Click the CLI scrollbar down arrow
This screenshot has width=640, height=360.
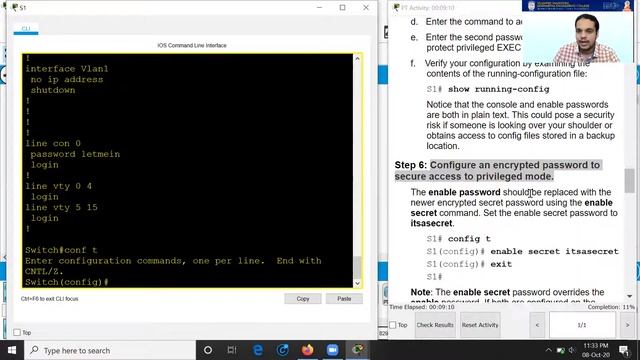coord(357,283)
